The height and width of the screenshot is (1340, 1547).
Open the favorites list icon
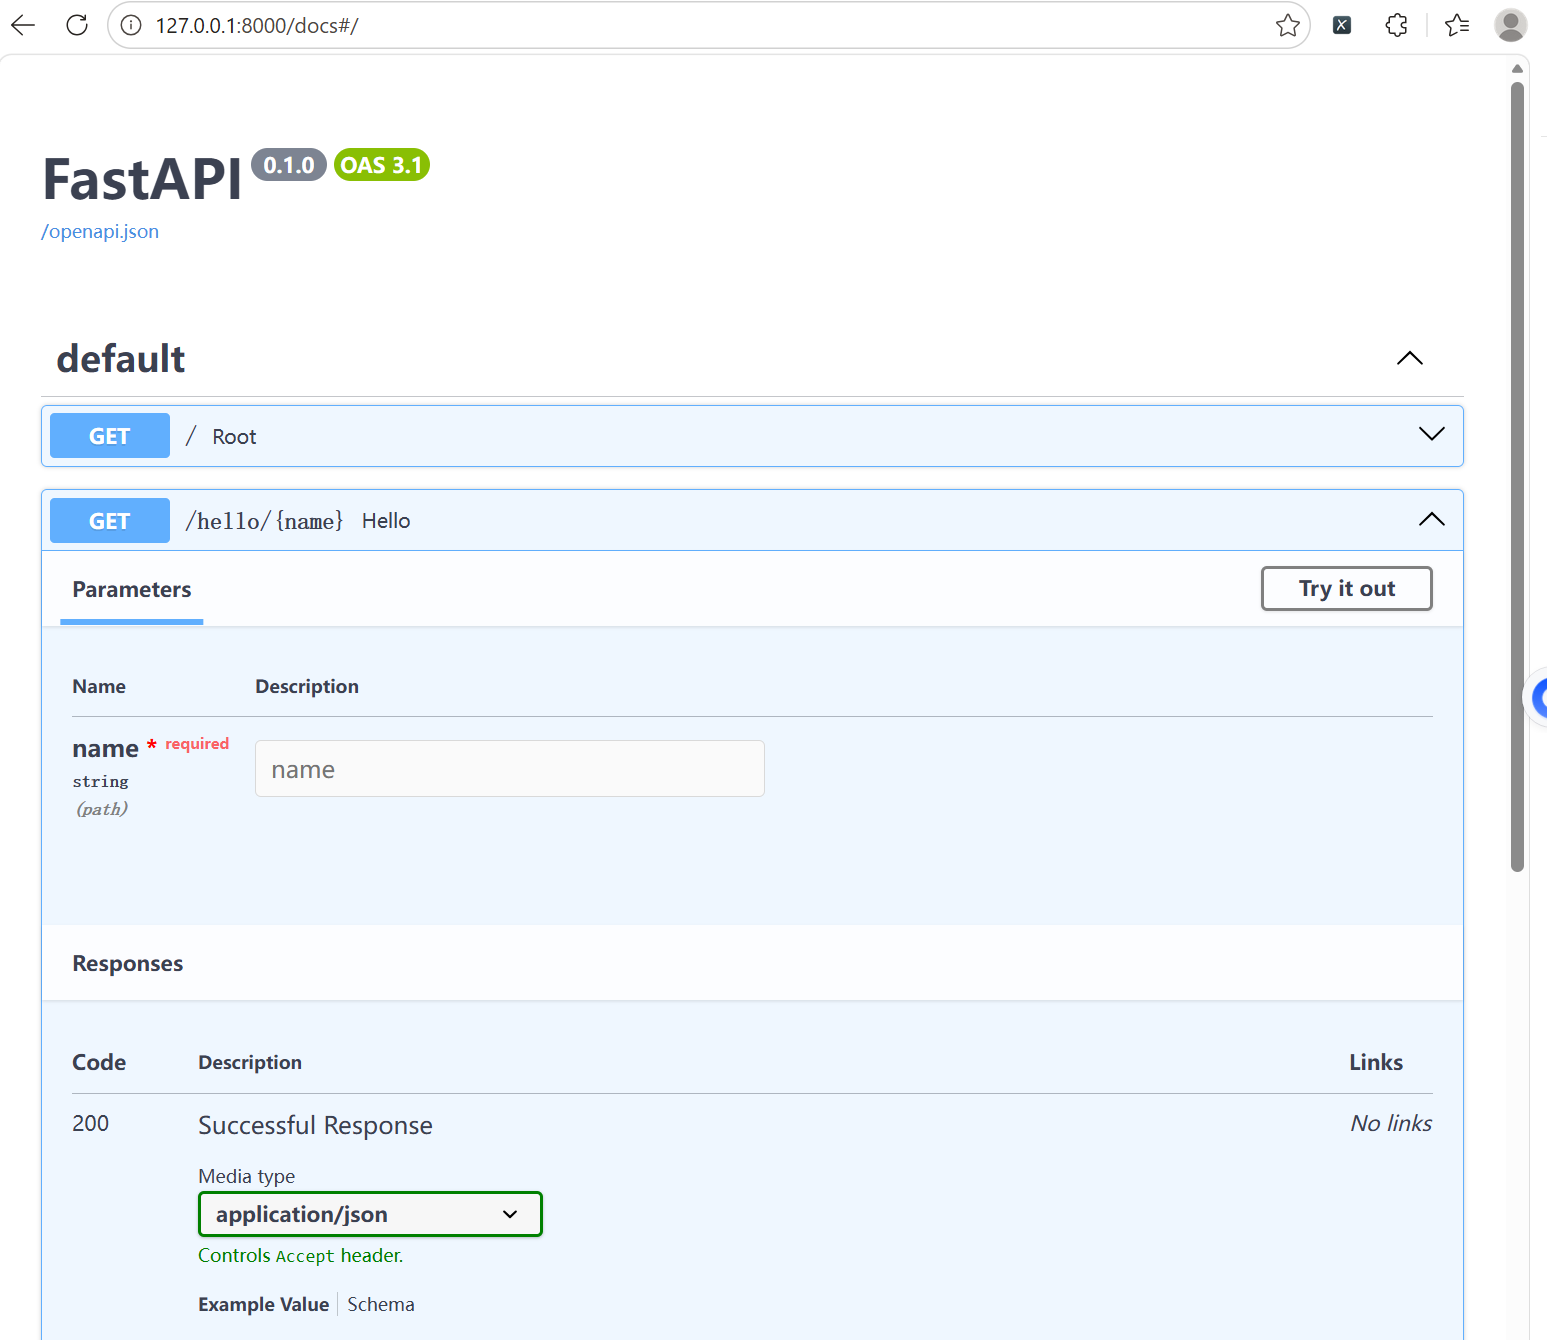[x=1457, y=25]
